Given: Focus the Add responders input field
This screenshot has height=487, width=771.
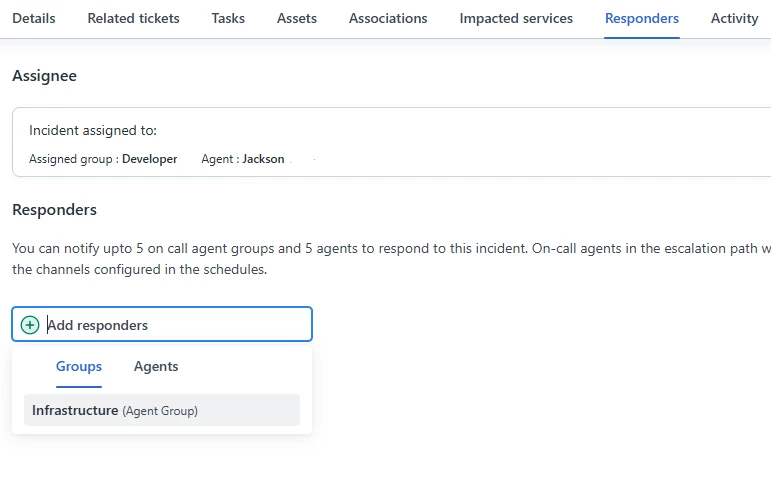Looking at the screenshot, I should (x=162, y=324).
